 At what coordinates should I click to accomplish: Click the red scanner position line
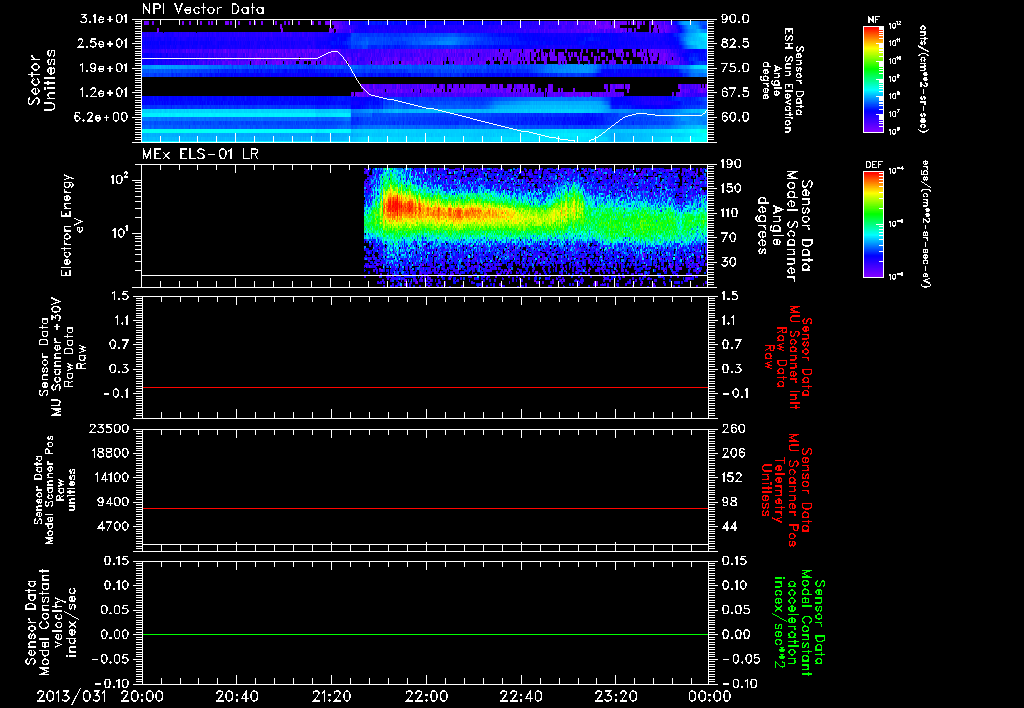pyautogui.click(x=425, y=509)
